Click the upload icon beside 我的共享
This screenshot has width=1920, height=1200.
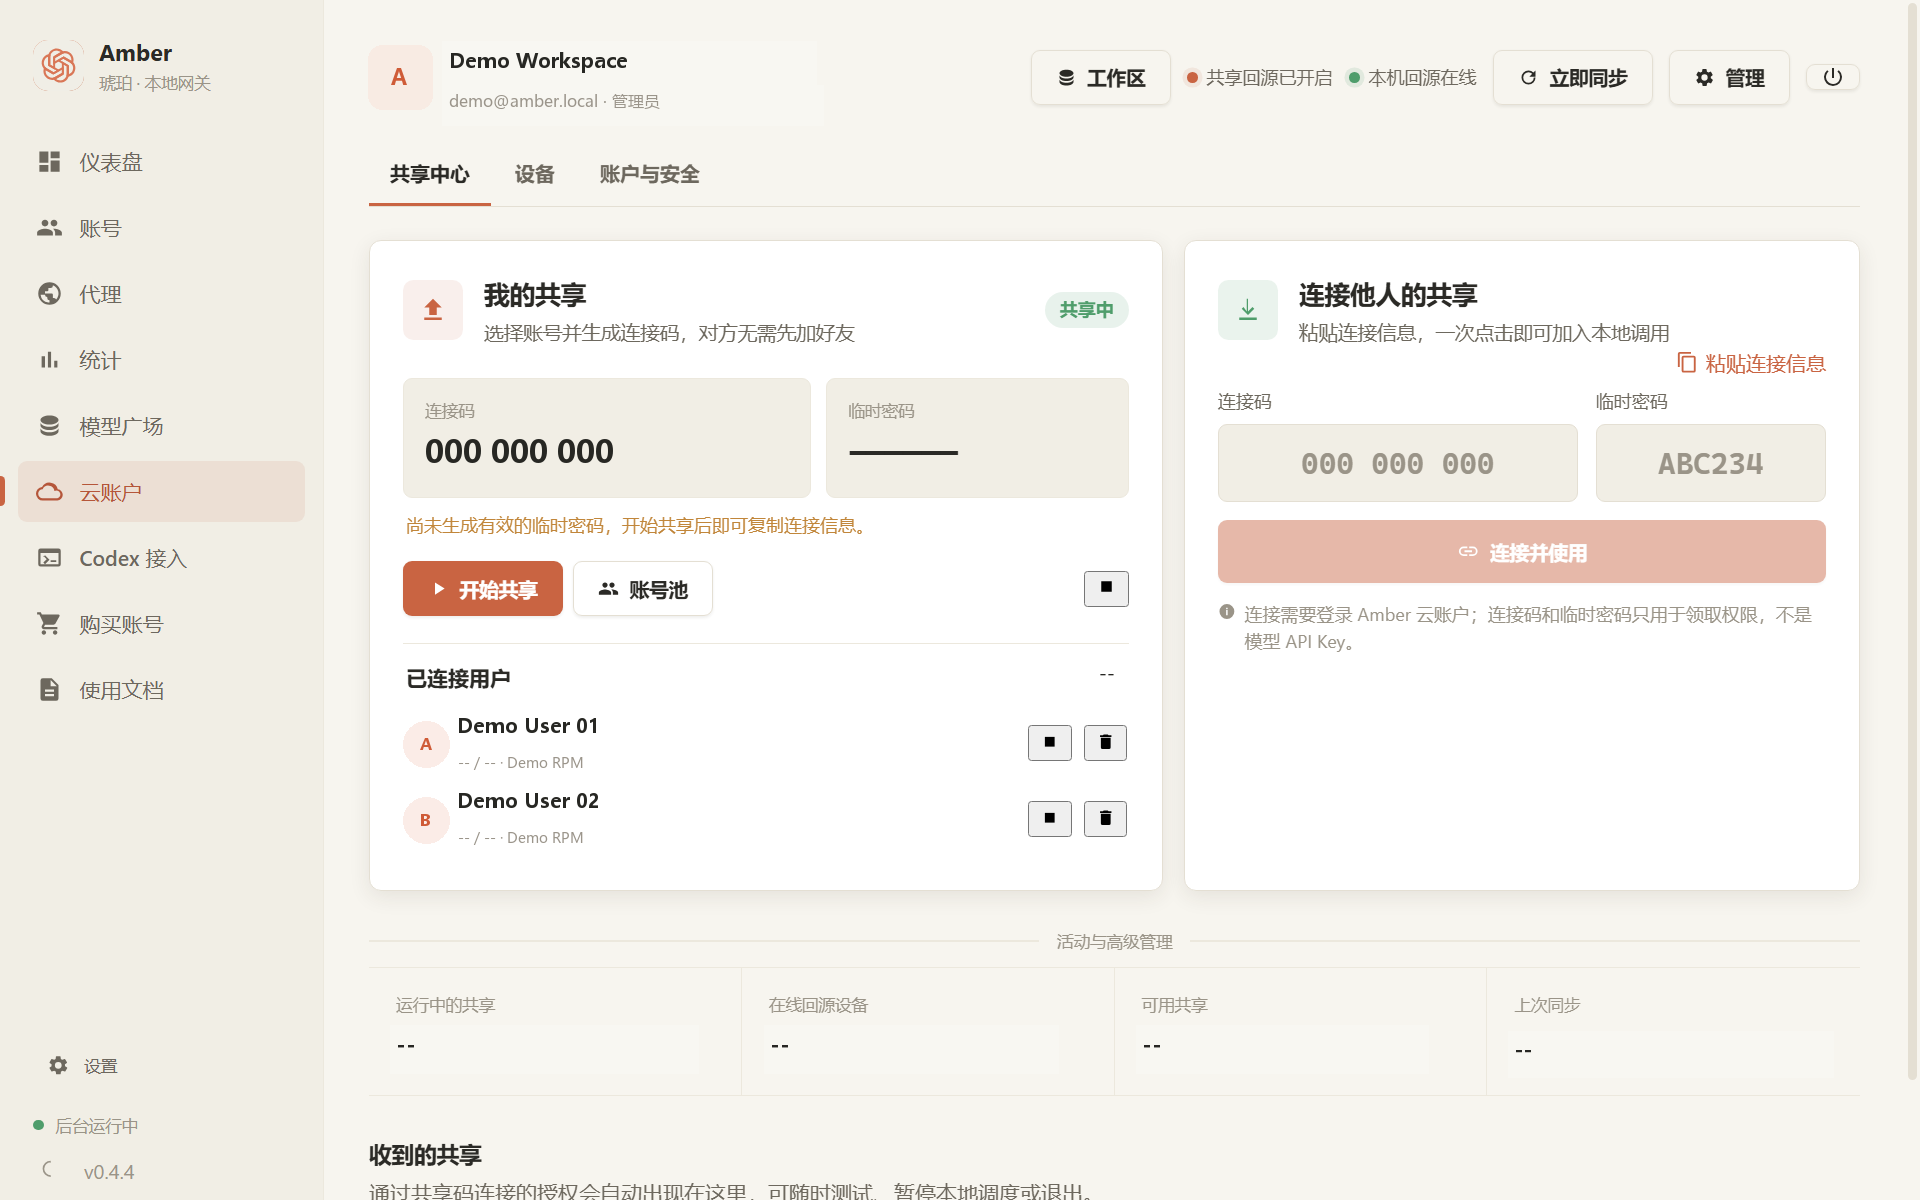click(433, 310)
